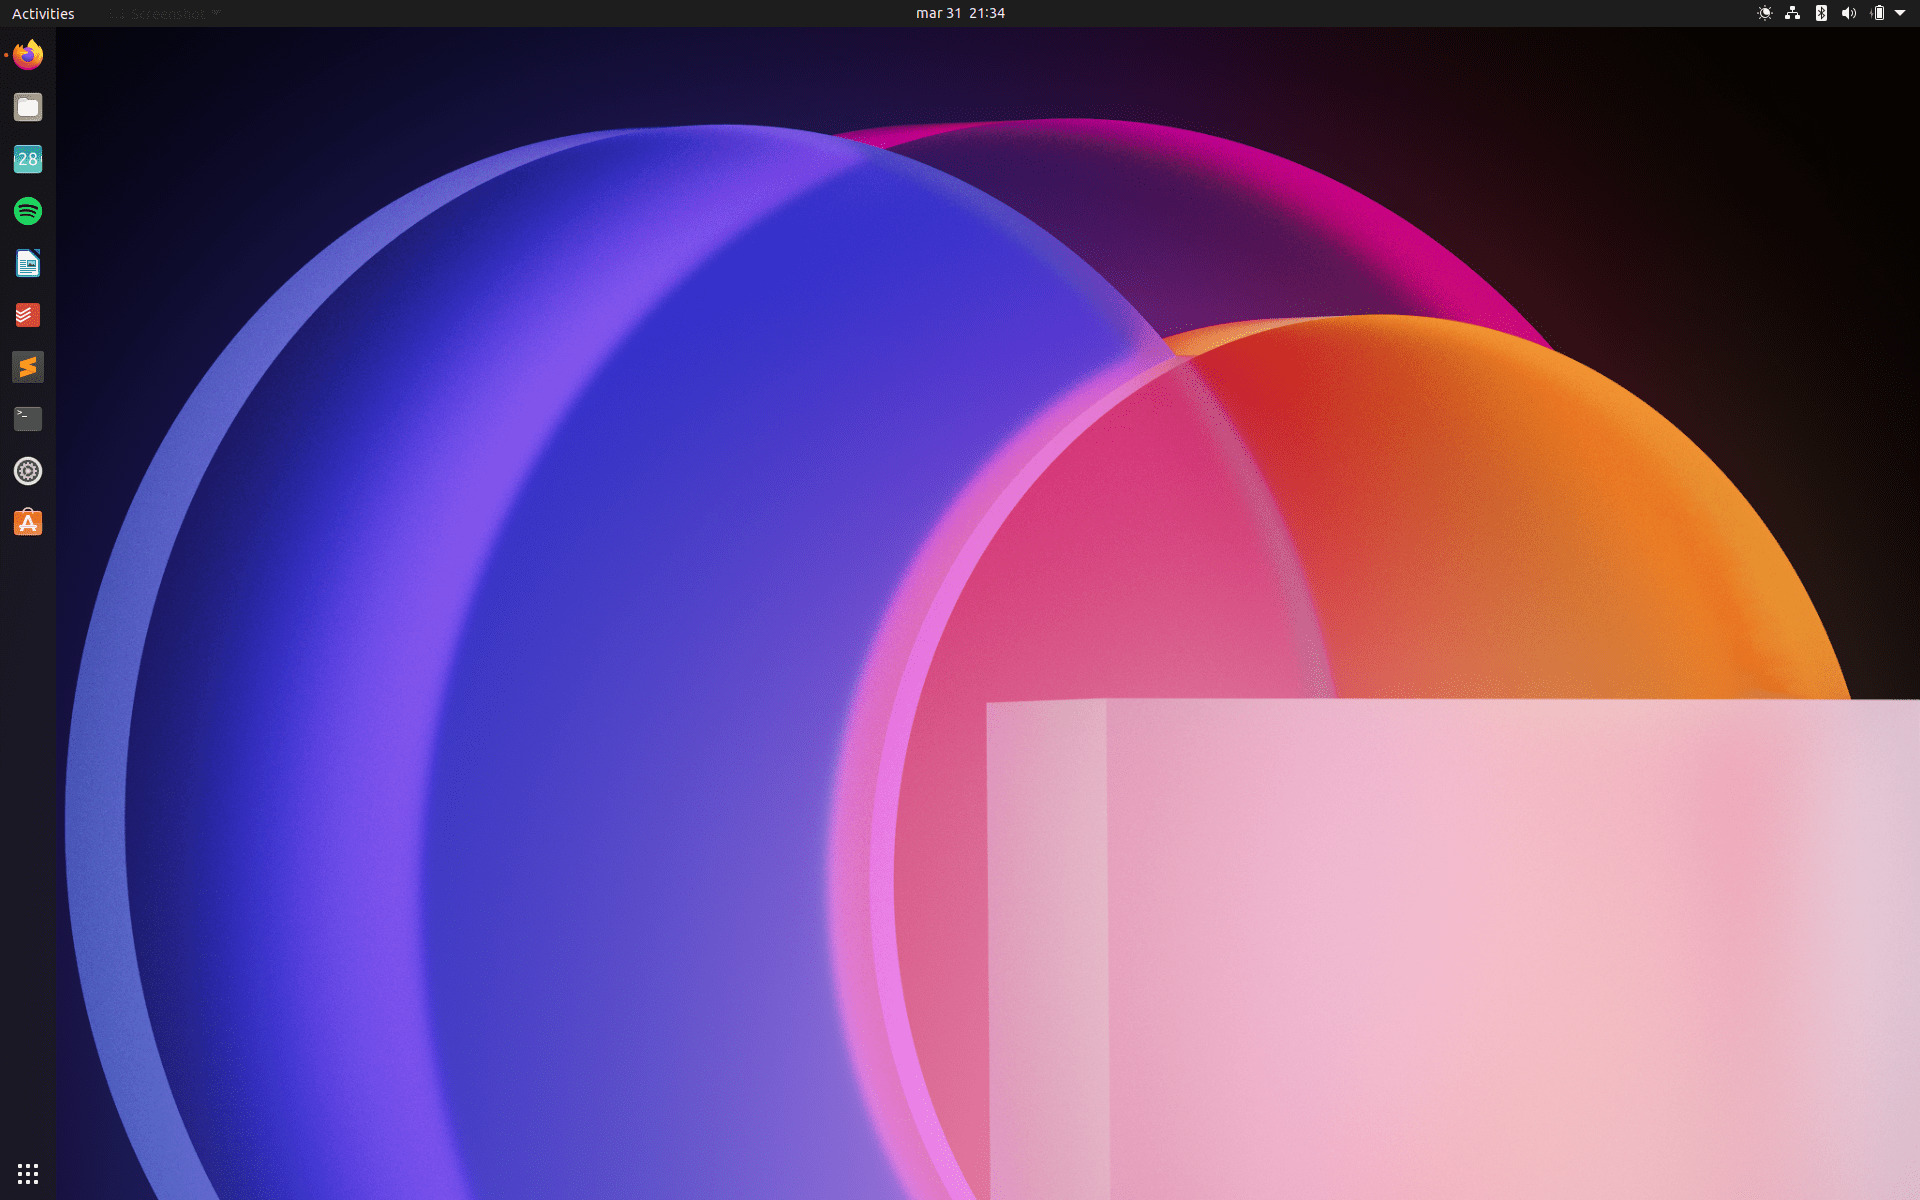Viewport: 1920px width, 1200px height.
Task: Launch the Terminal from the dock
Action: pyautogui.click(x=28, y=419)
